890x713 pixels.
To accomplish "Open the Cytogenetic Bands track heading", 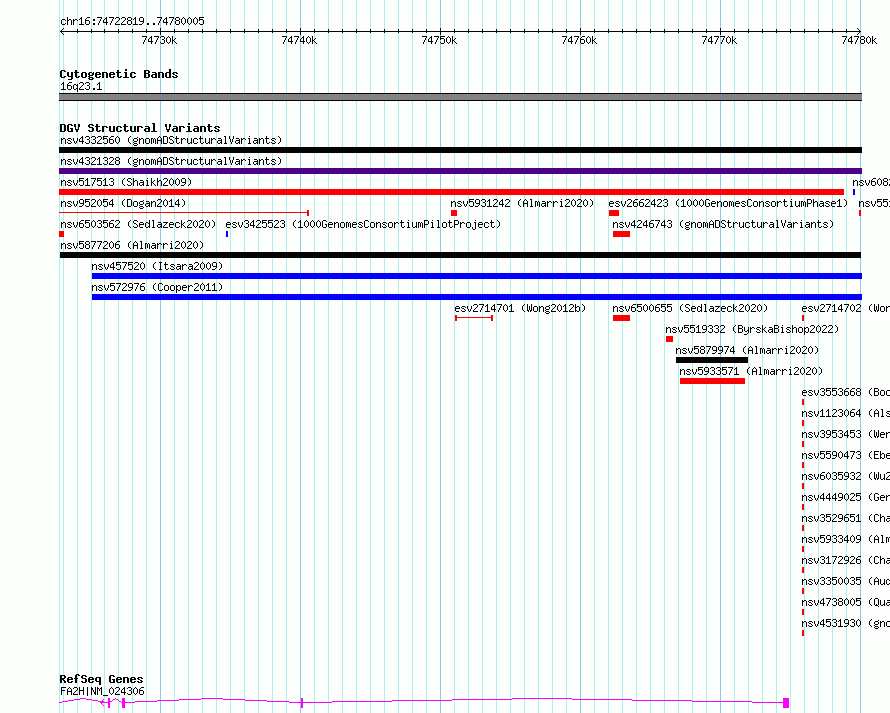I will [119, 74].
